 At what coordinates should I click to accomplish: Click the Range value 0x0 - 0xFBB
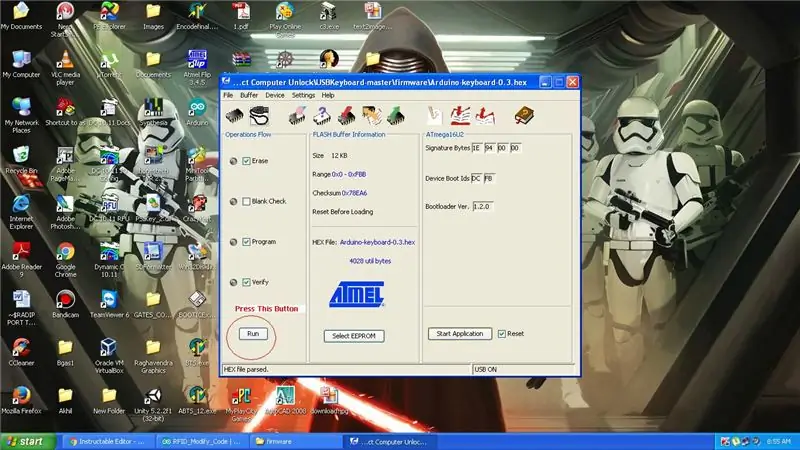click(x=349, y=174)
